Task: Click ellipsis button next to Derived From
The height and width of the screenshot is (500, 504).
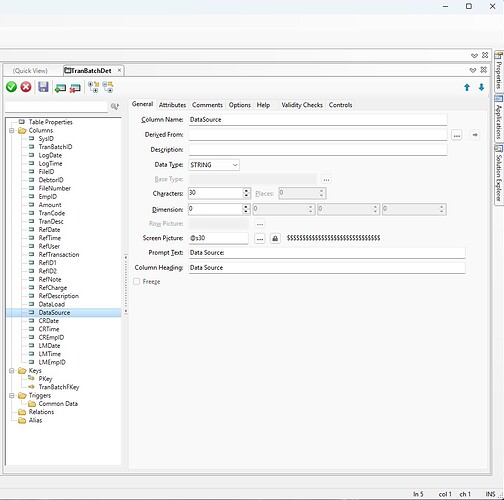Action: 457,135
